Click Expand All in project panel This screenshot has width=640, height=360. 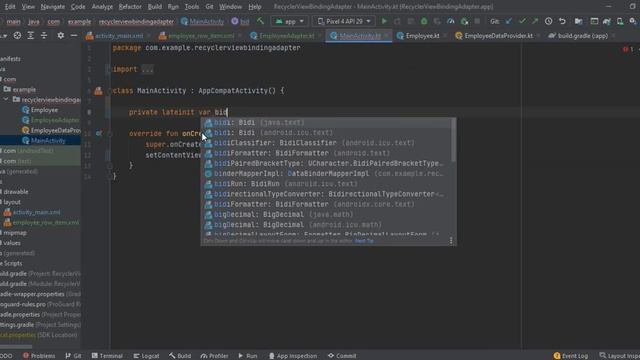tap(31, 36)
